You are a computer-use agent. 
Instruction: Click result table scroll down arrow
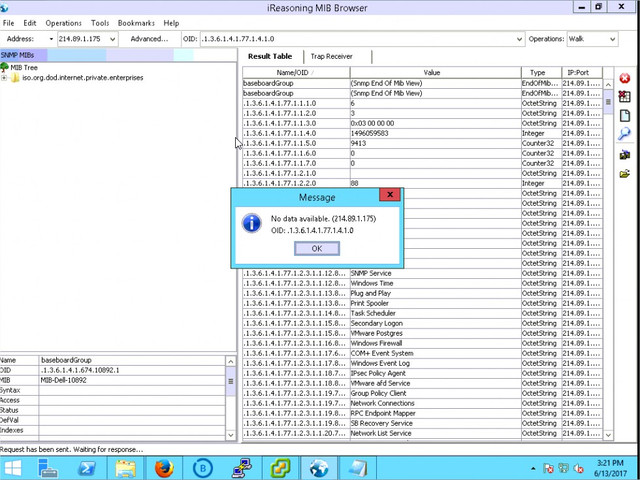[x=608, y=435]
